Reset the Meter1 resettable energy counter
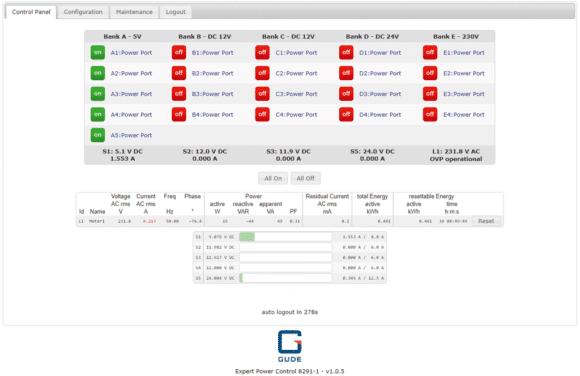 (486, 221)
